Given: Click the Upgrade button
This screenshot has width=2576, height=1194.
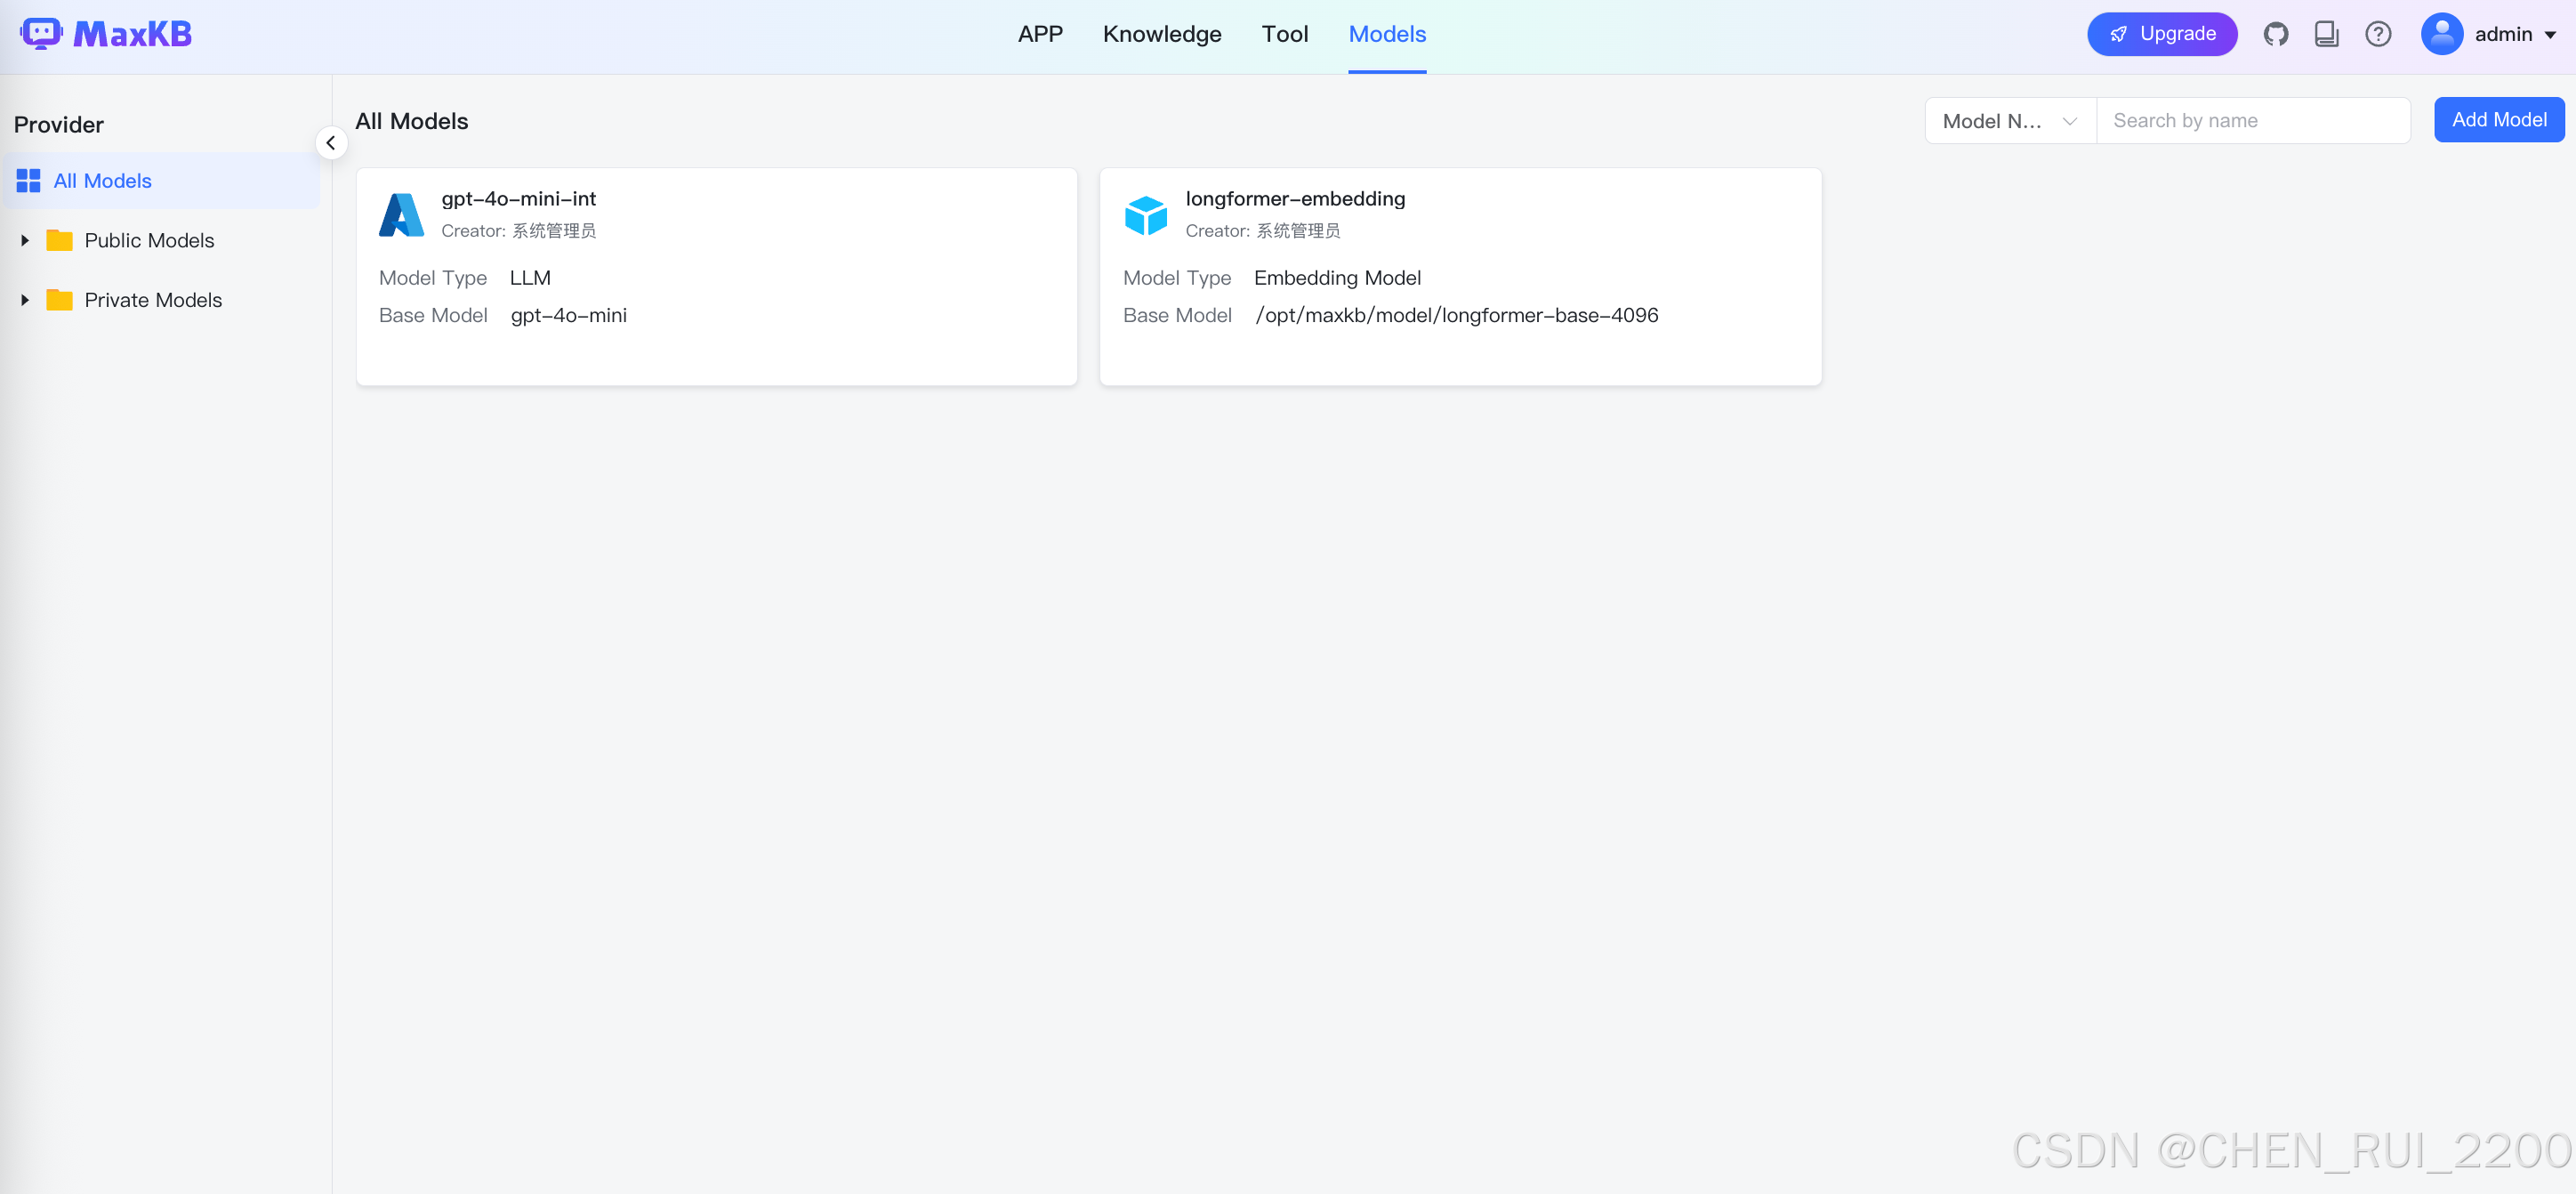Looking at the screenshot, I should coord(2162,34).
